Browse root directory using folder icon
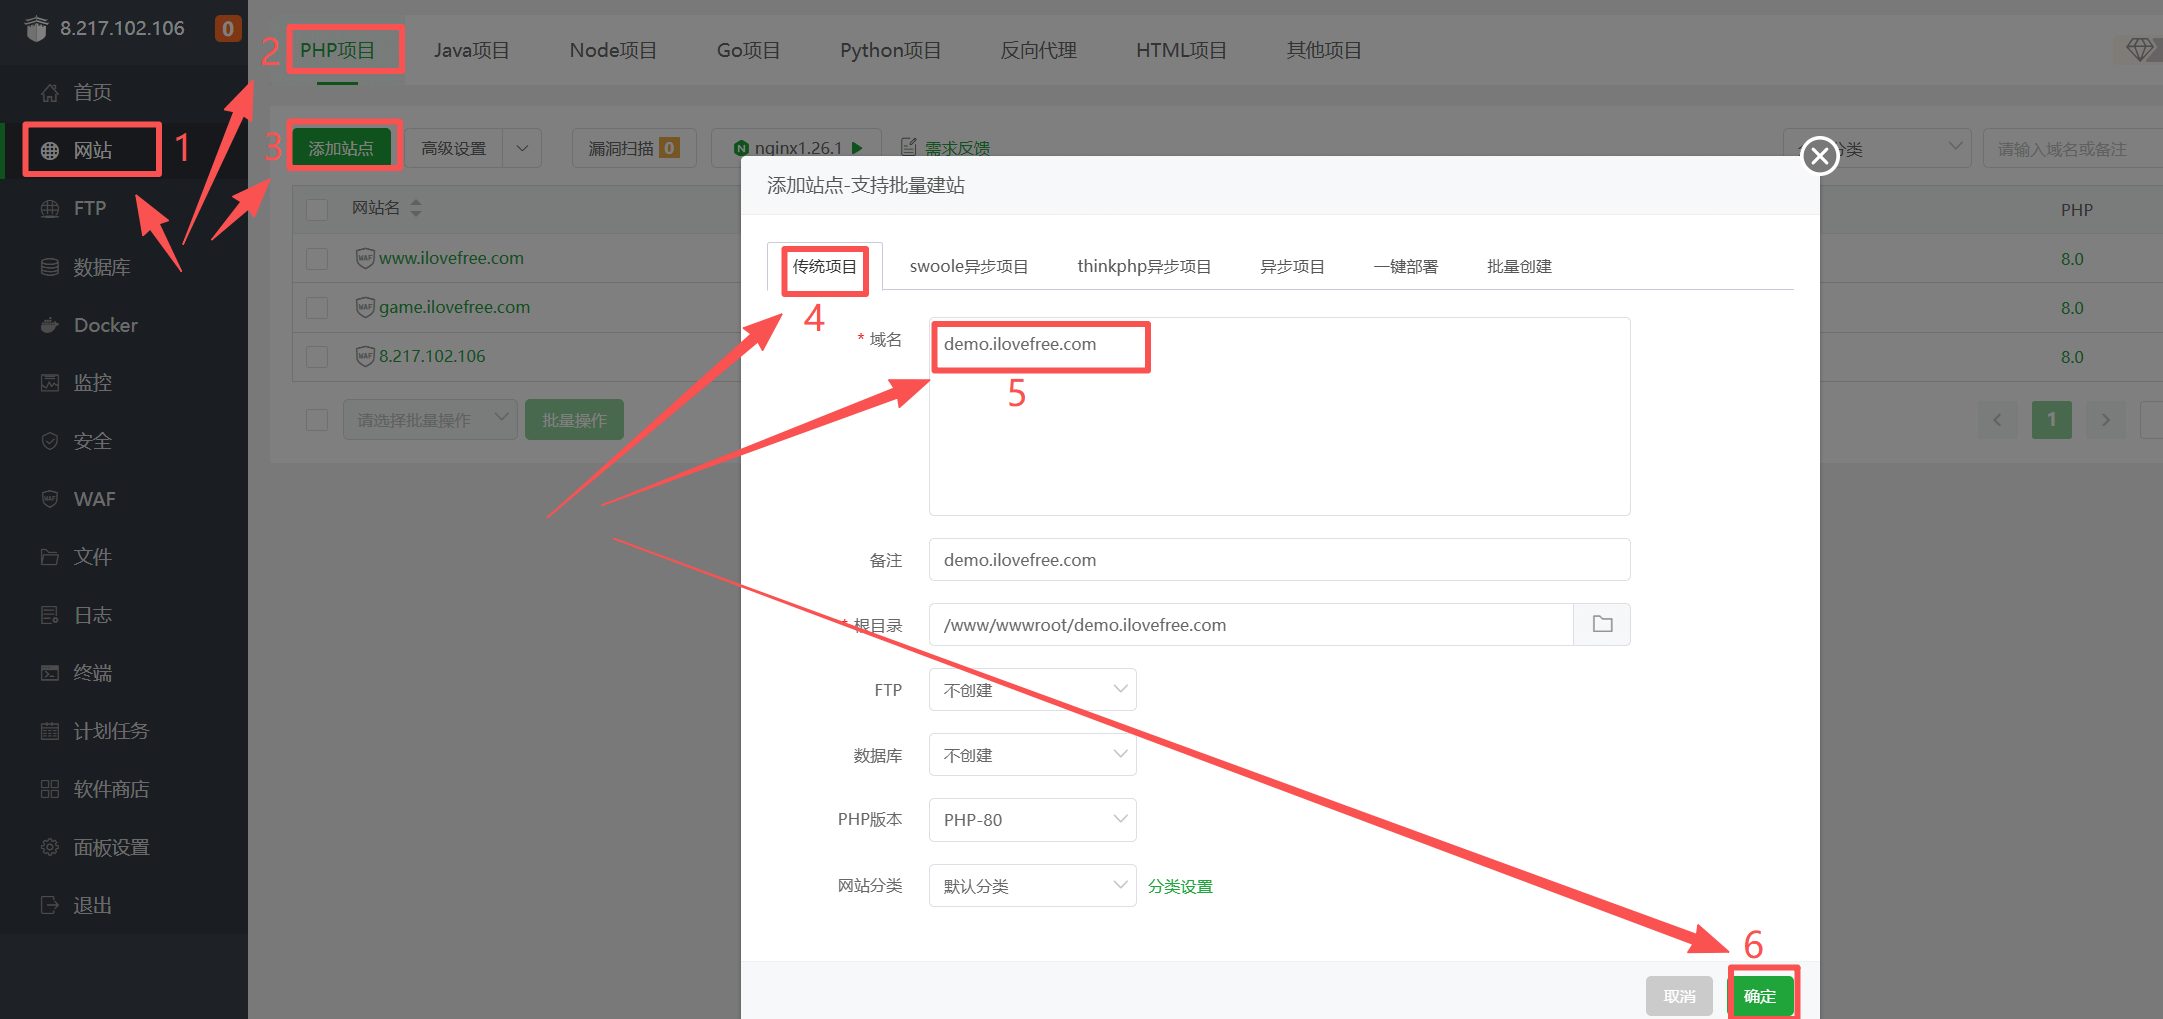 [1602, 624]
